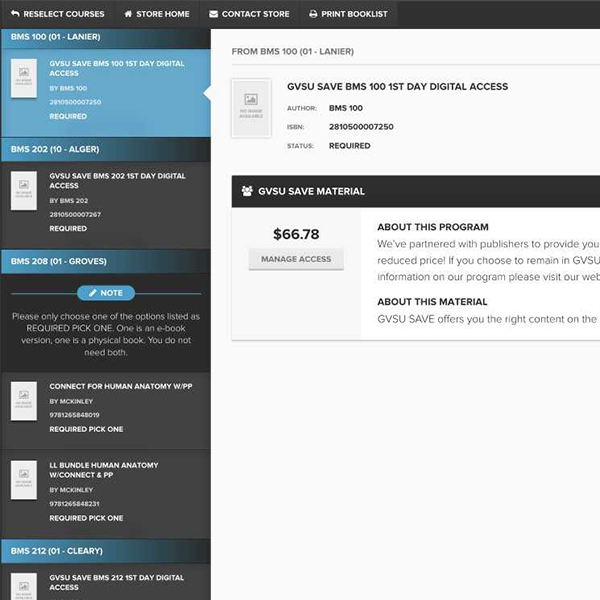Click the author value BMS 100 in details

click(346, 108)
